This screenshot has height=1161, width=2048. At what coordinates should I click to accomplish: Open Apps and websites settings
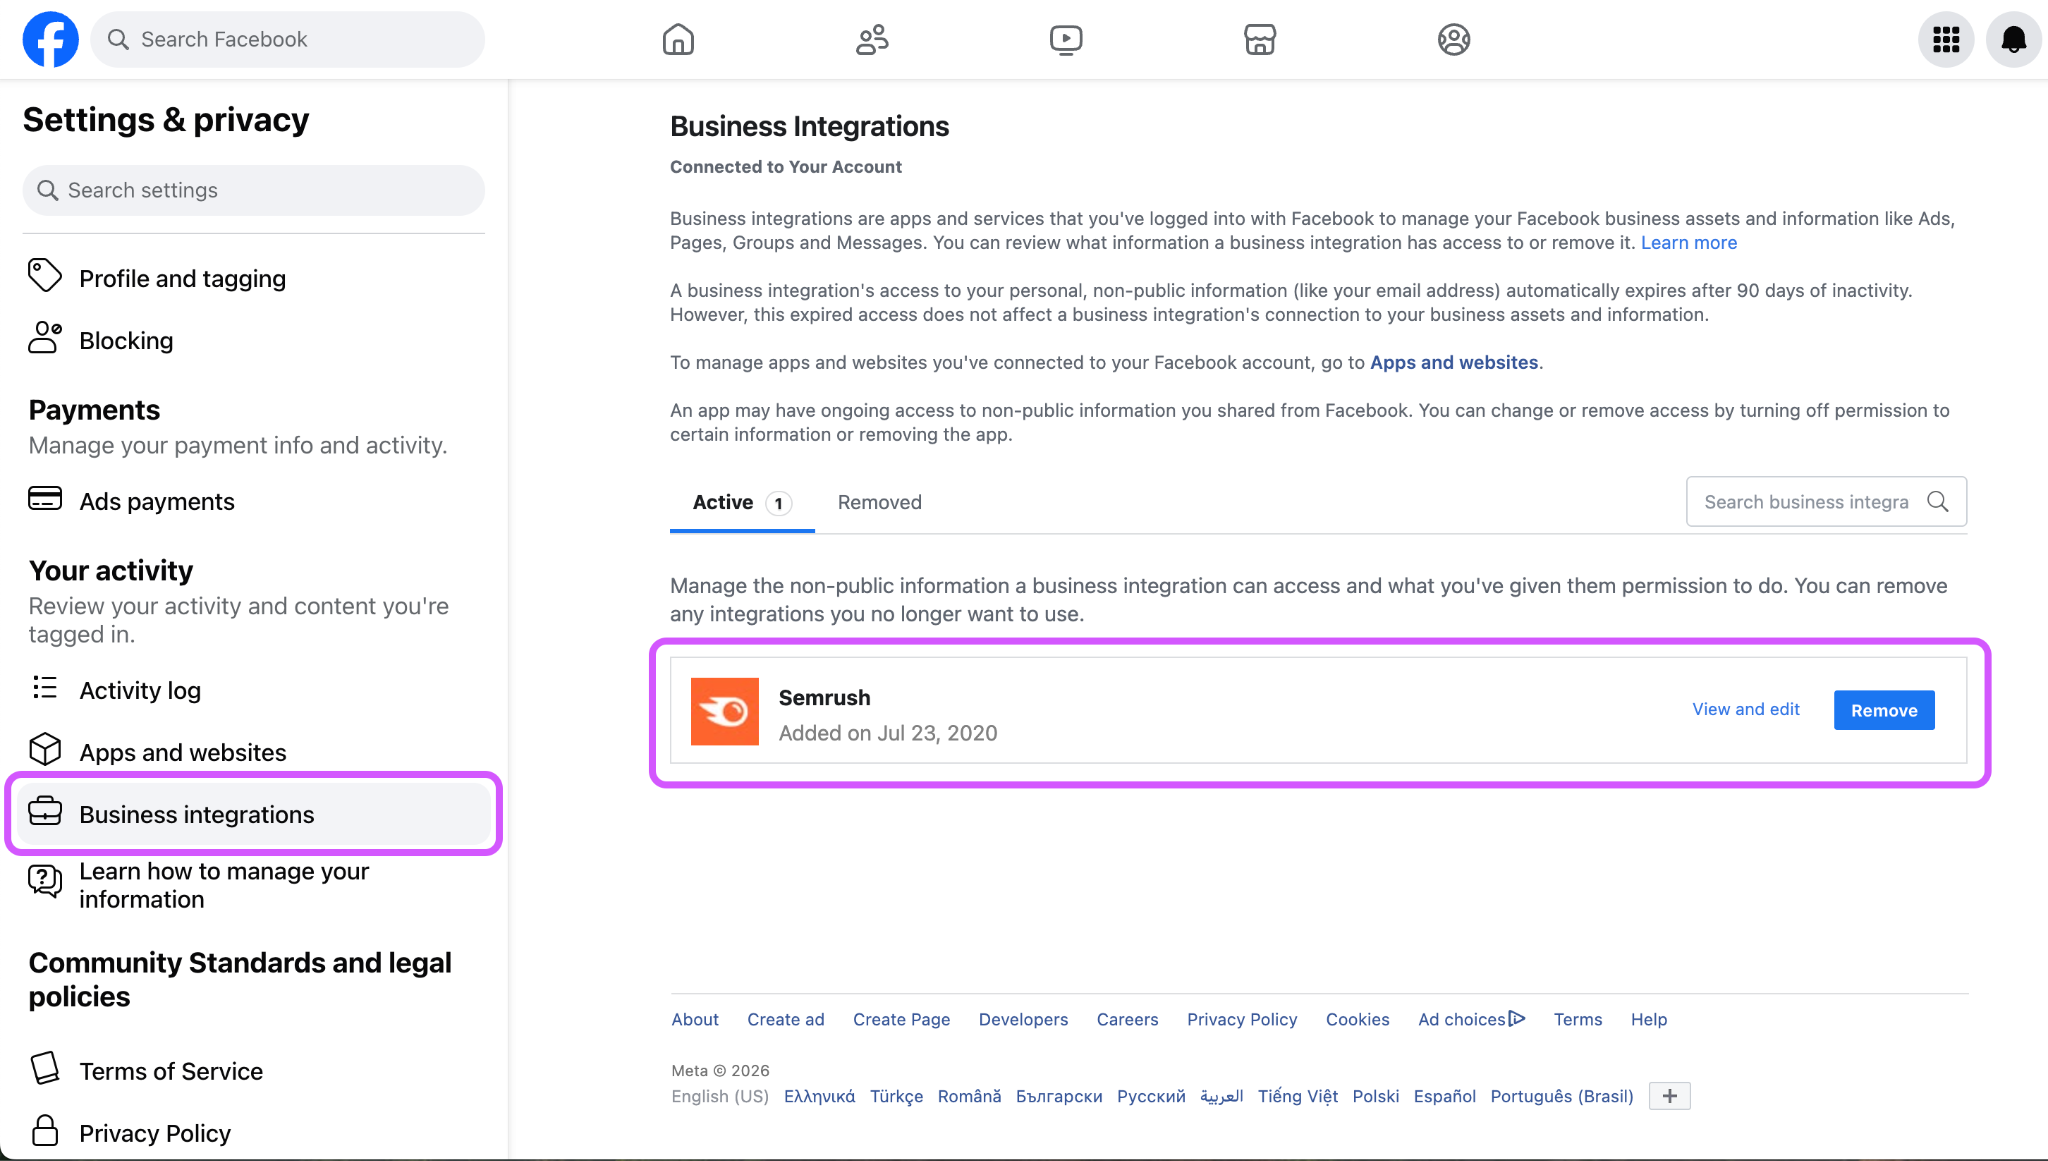183,752
